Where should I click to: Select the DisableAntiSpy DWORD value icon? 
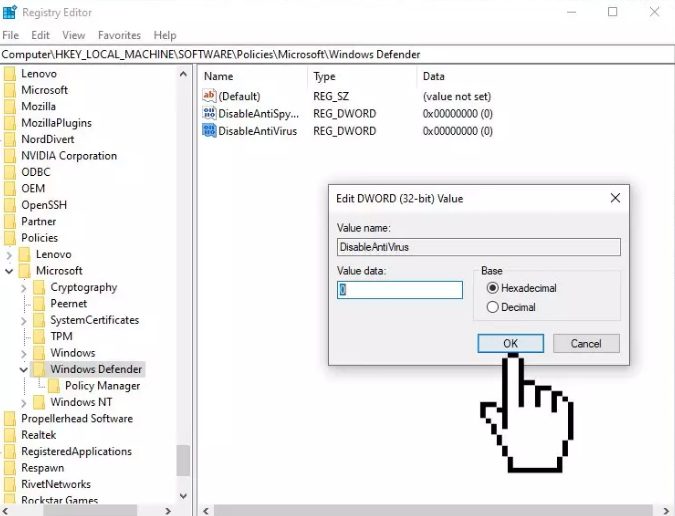(209, 113)
